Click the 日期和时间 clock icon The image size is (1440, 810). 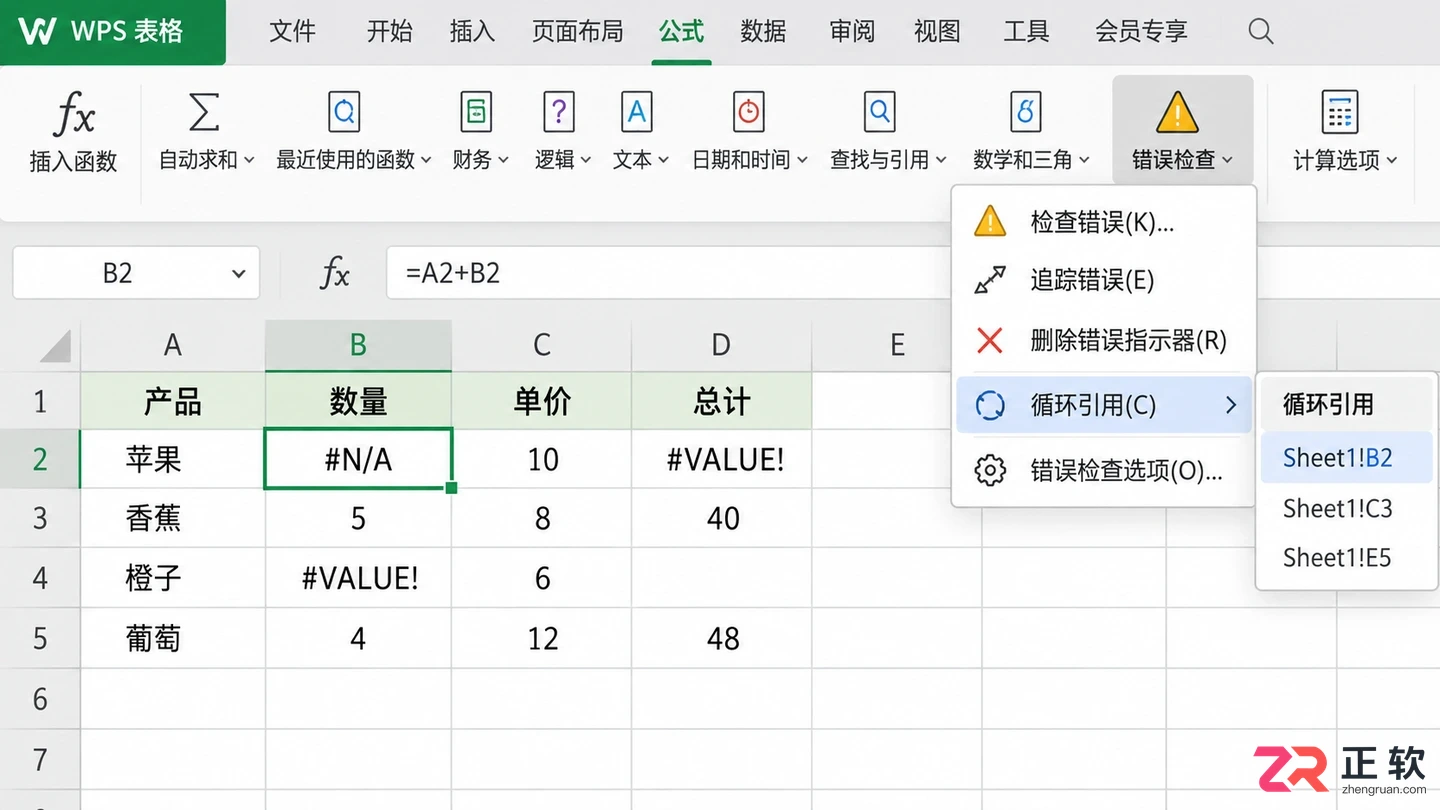coord(748,112)
